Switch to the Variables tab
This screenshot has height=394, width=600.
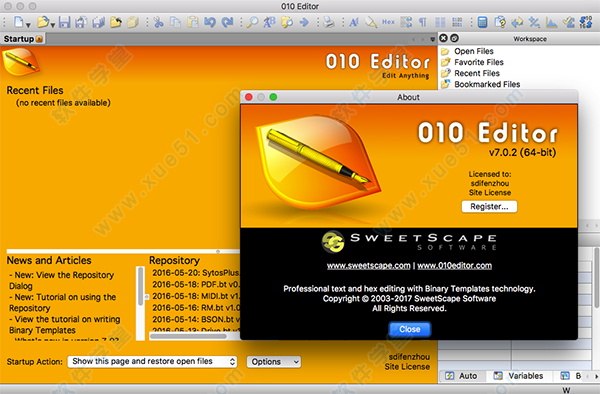click(x=518, y=376)
